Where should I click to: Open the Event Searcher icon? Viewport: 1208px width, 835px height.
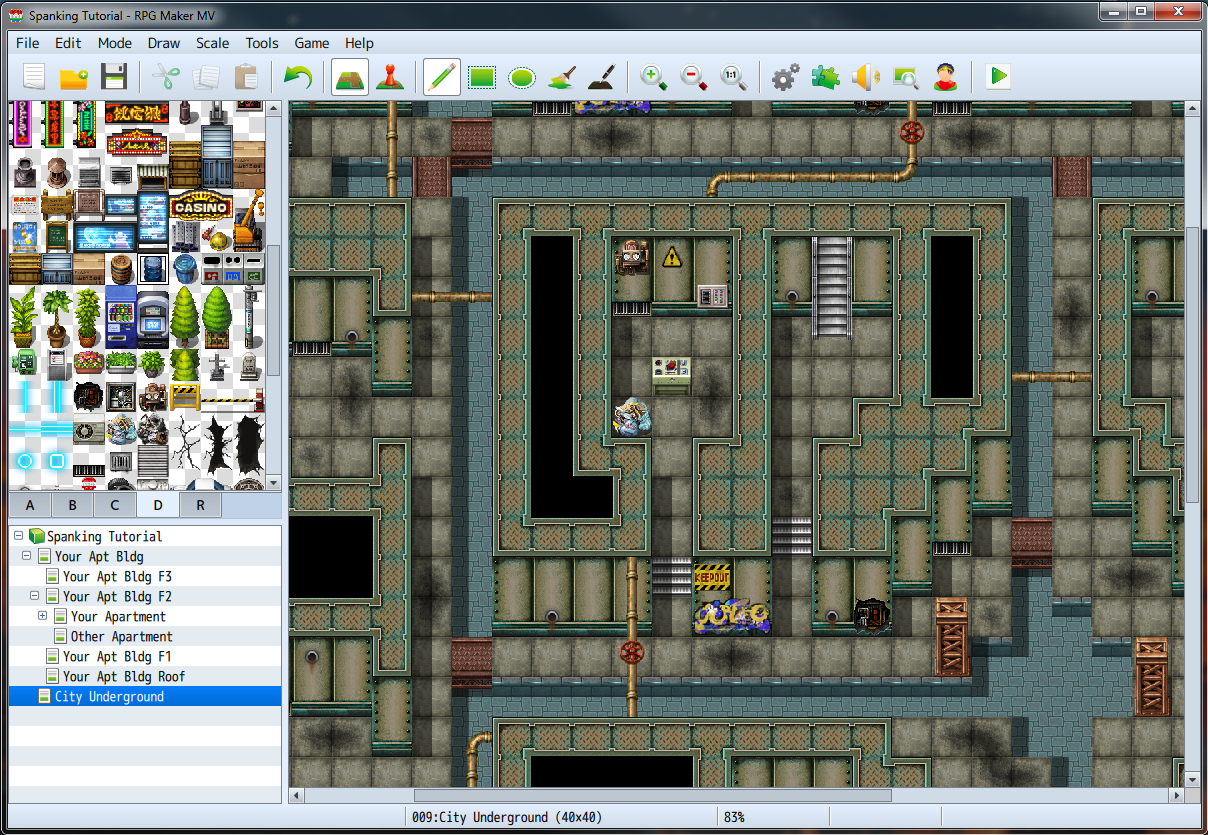[905, 78]
